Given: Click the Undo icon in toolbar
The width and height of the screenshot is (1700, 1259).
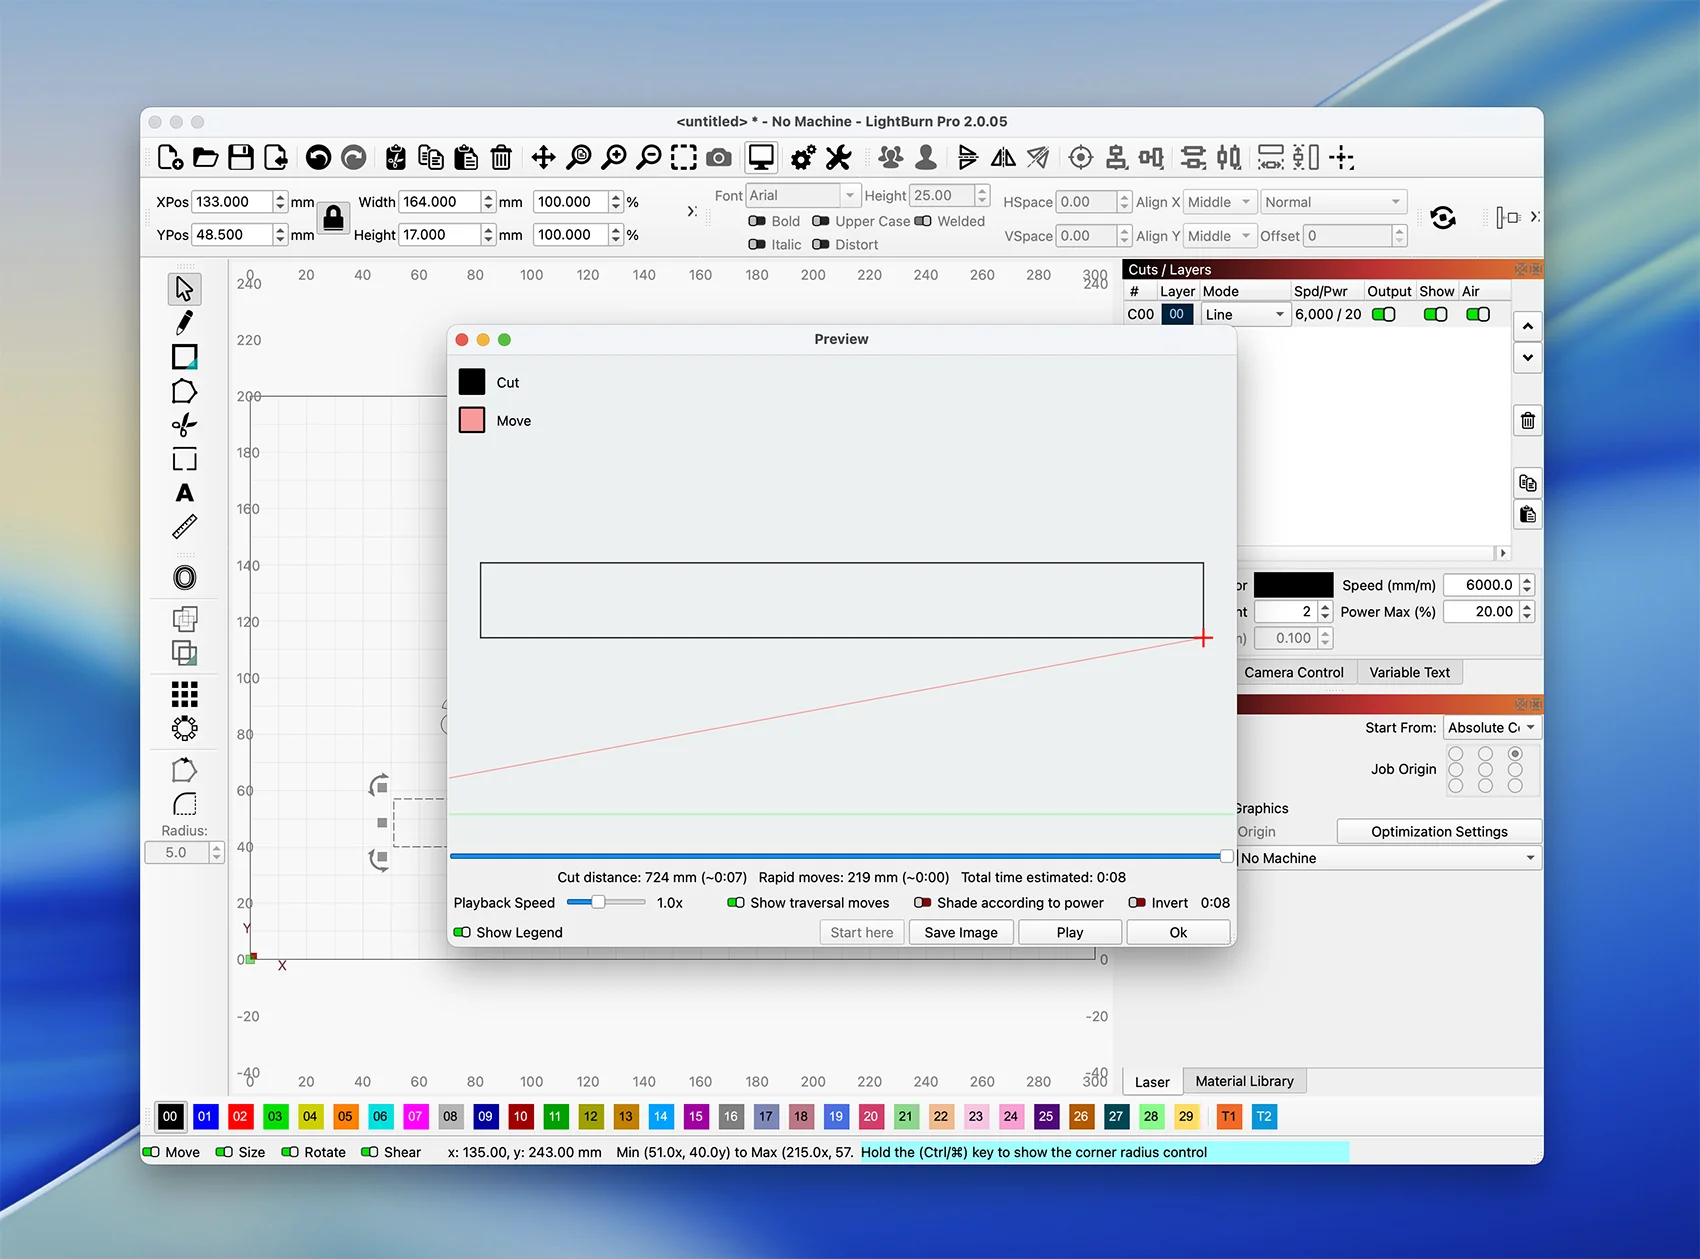Looking at the screenshot, I should [x=318, y=158].
